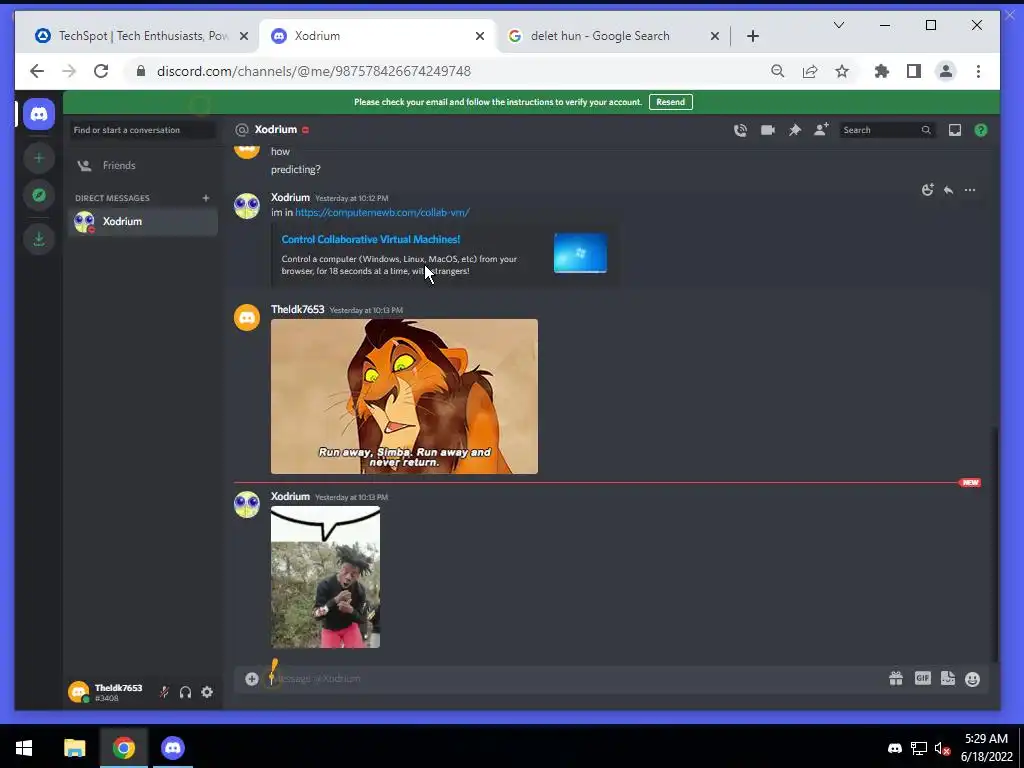
Task: Close the TechSpot tab
Action: point(244,36)
